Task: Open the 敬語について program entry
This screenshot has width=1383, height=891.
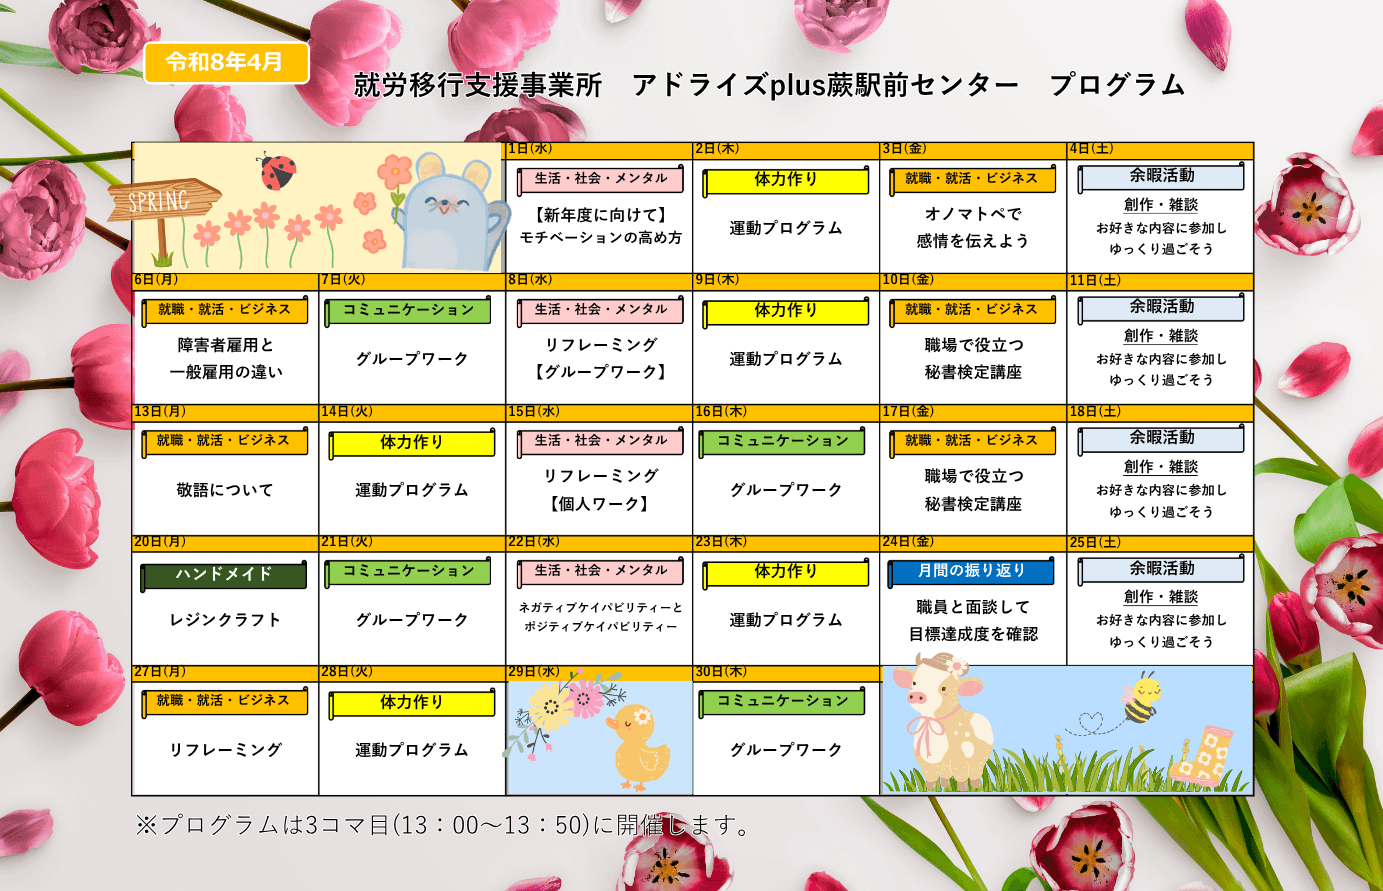Action: point(225,490)
